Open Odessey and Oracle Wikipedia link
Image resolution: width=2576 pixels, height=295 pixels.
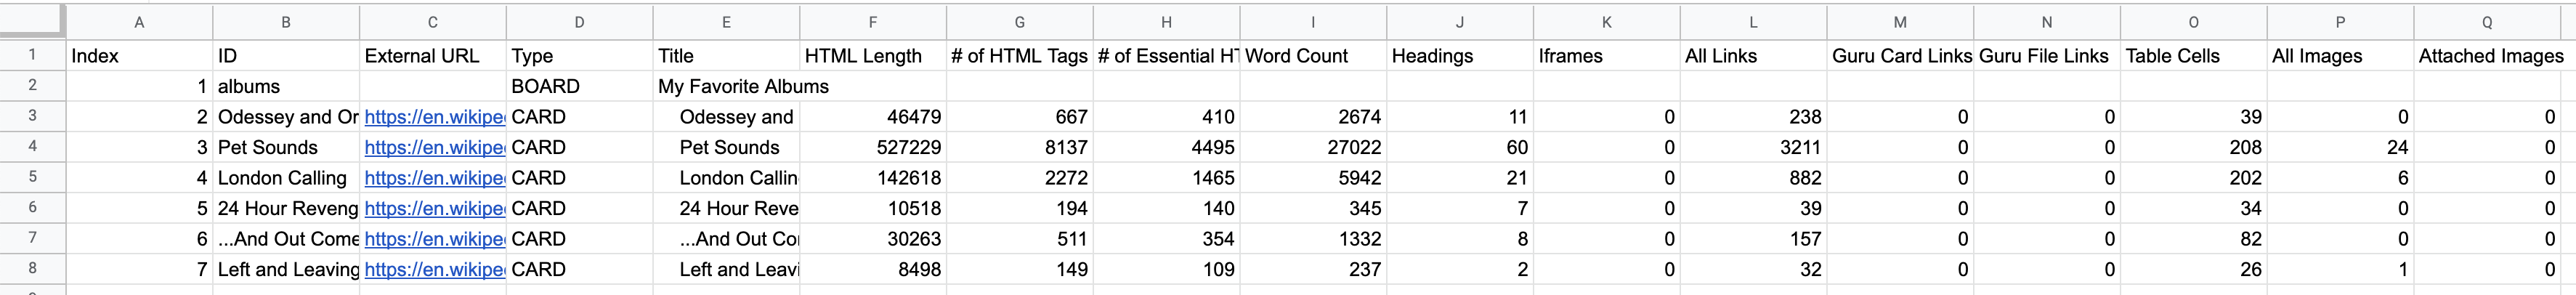pyautogui.click(x=434, y=117)
